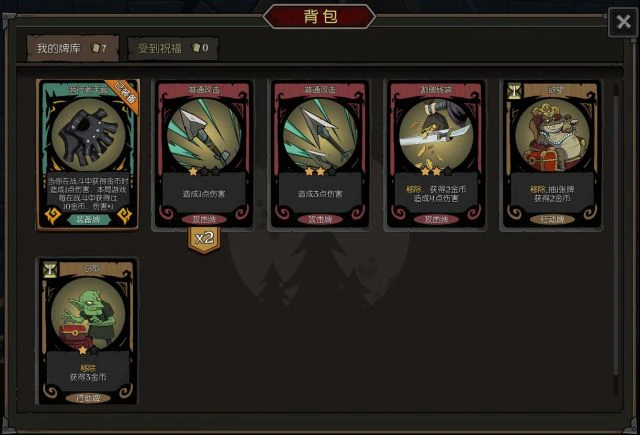The width and height of the screenshot is (640, 435).
Task: Select the single spearhead 普通攻击 card
Action: (x=204, y=155)
